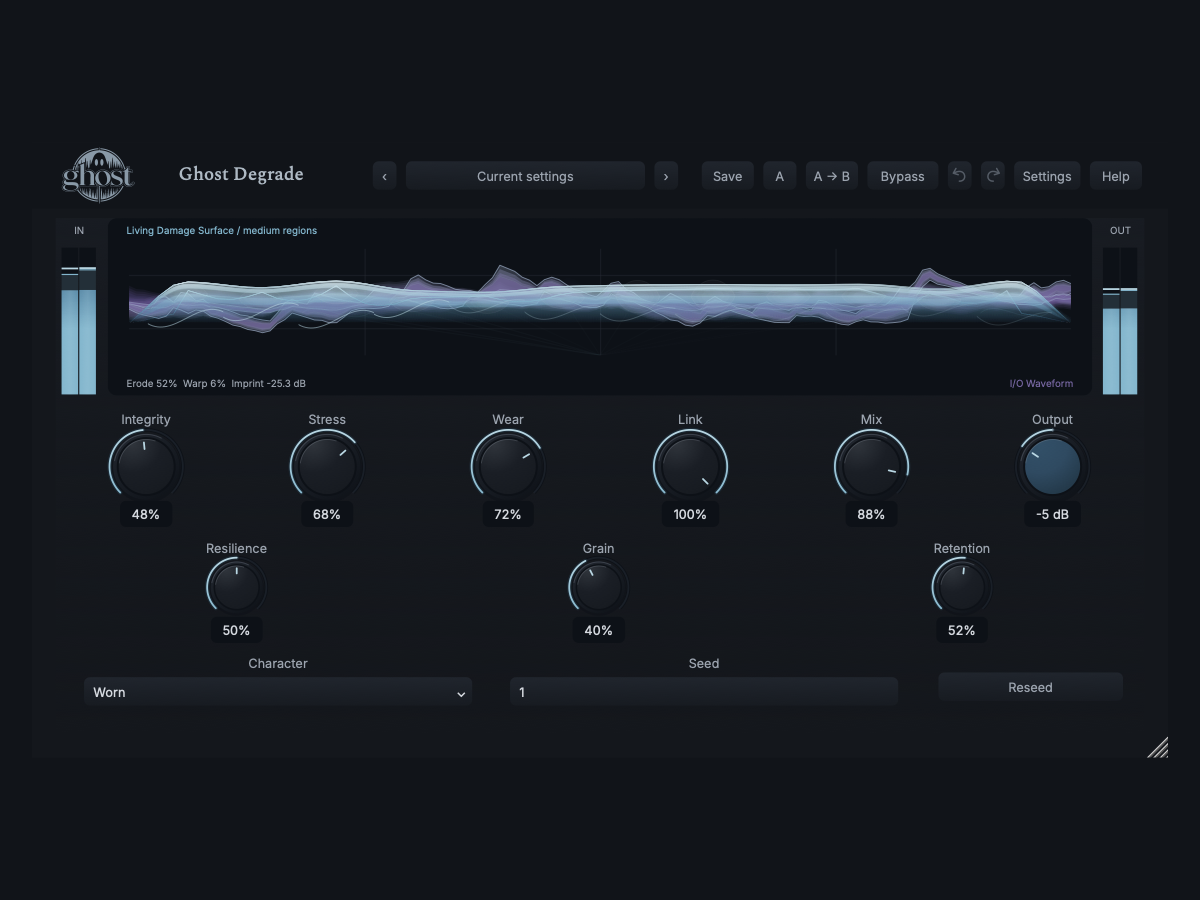The image size is (1200, 900).
Task: Click the Link value 100%
Action: (x=690, y=514)
